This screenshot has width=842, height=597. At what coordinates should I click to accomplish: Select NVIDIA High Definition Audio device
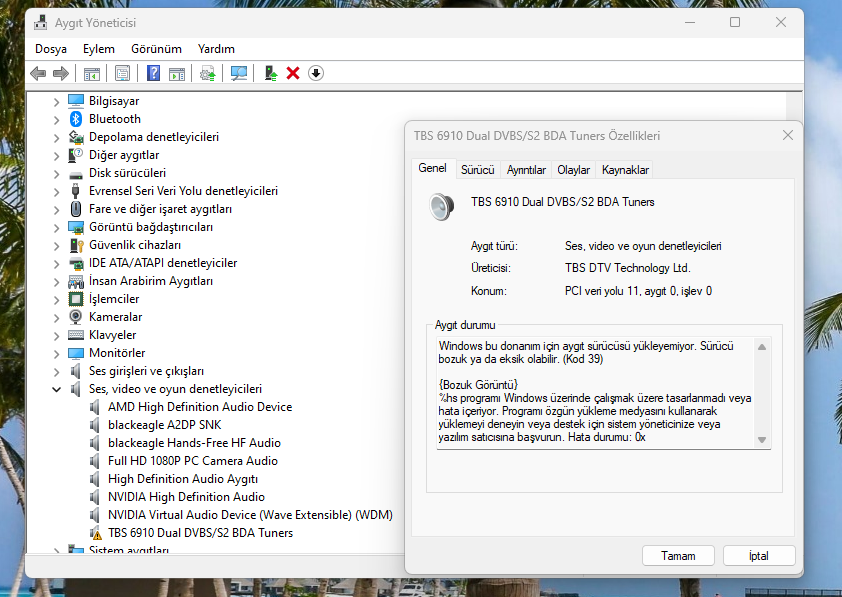(186, 497)
